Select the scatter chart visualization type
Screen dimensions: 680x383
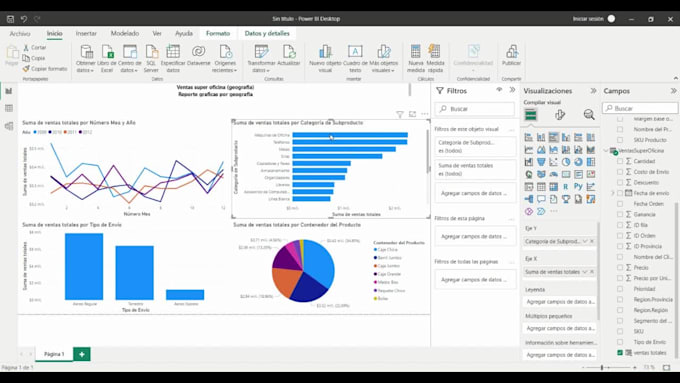pos(553,162)
